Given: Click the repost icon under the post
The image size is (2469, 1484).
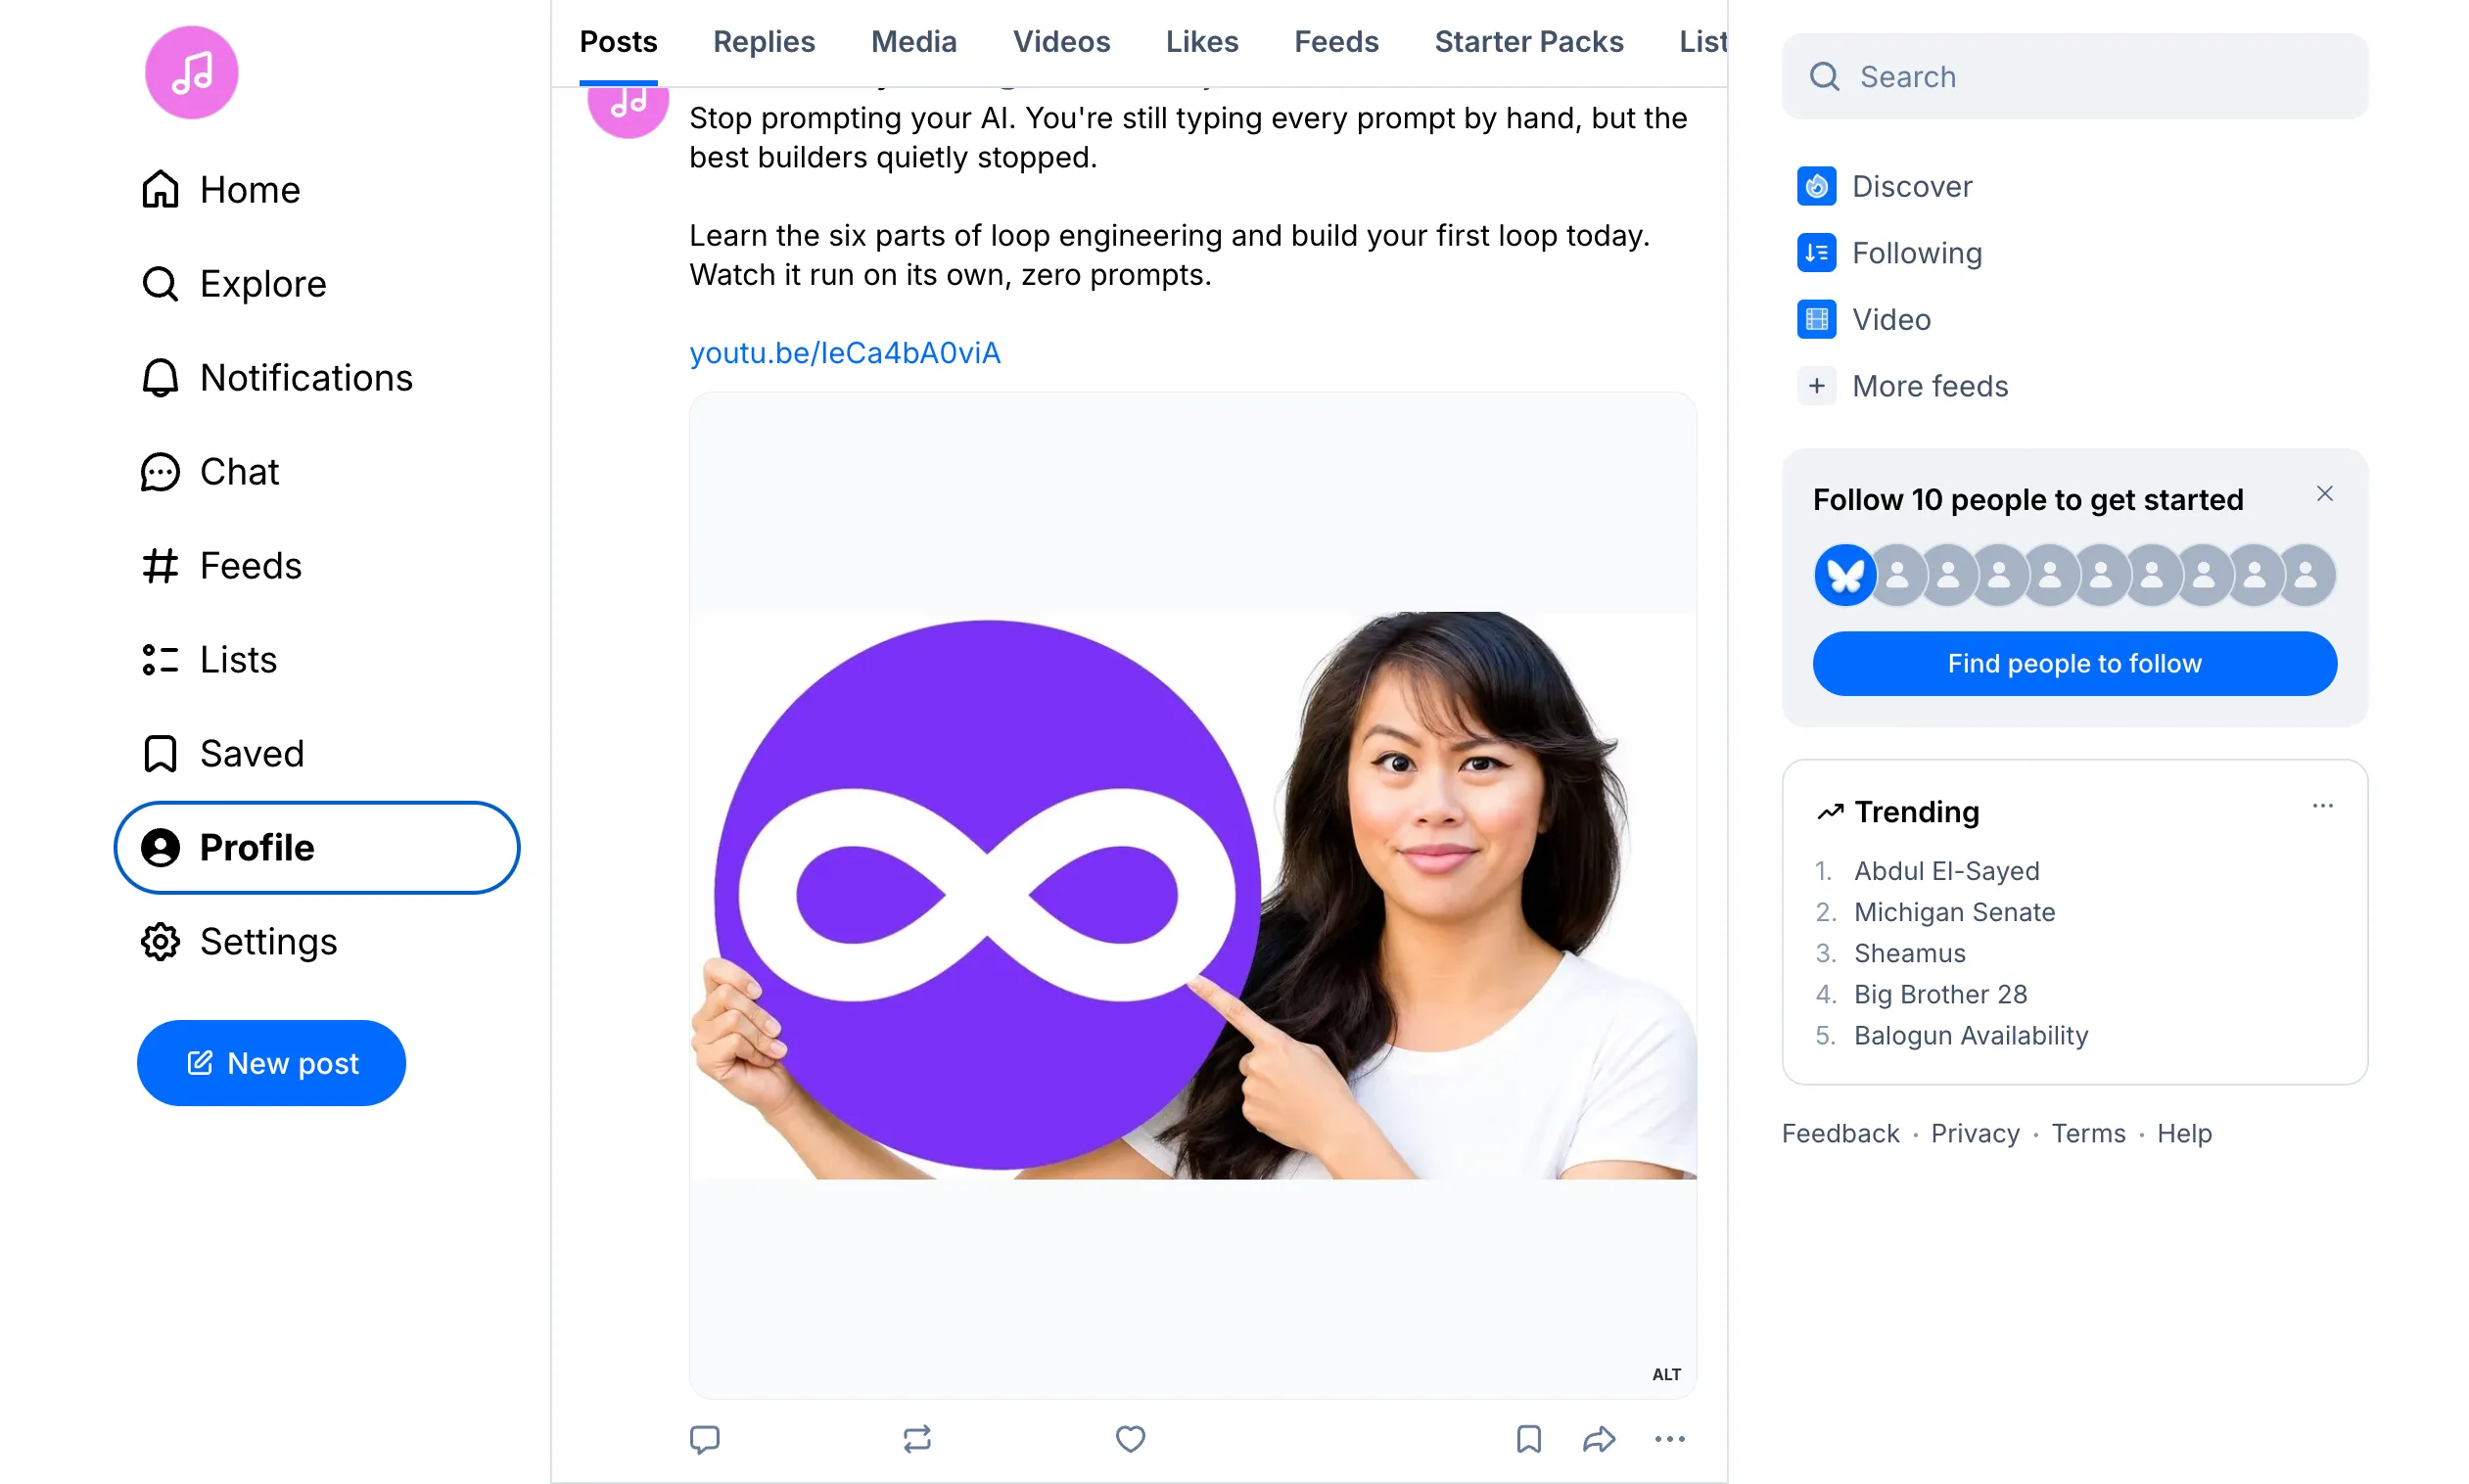Looking at the screenshot, I should 917,1439.
